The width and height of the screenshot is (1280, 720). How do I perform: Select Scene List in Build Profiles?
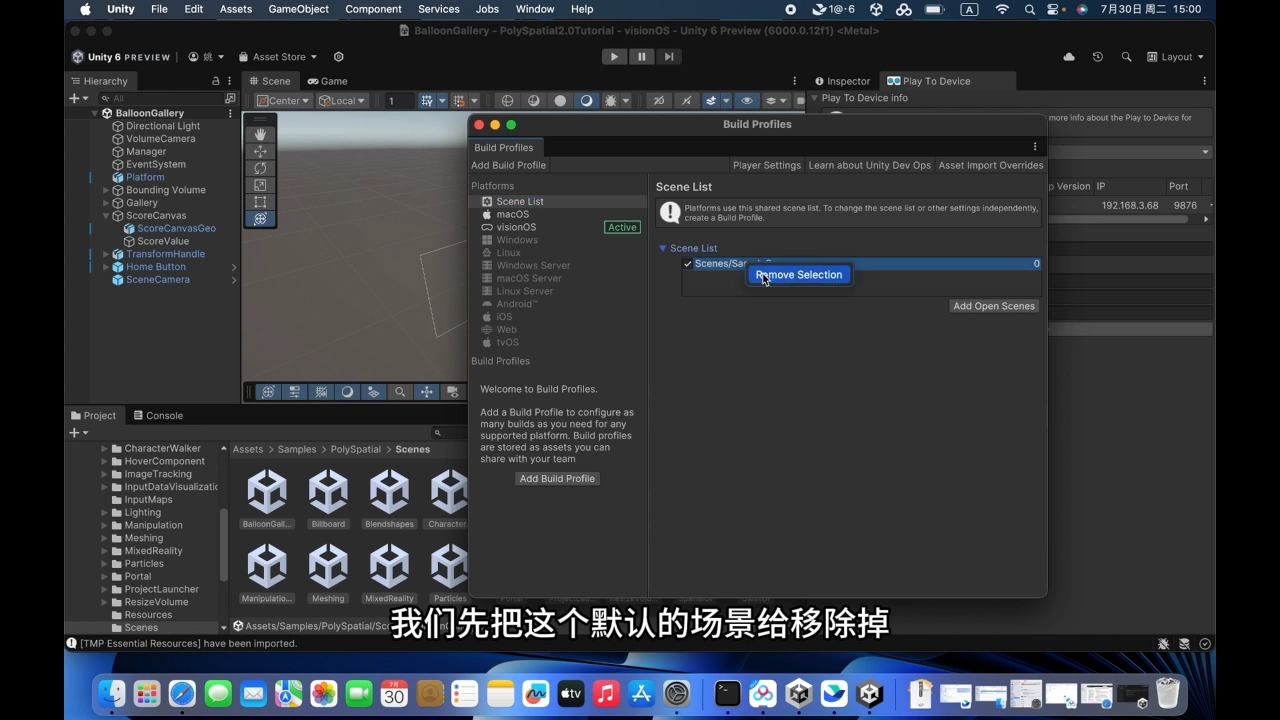click(558, 201)
